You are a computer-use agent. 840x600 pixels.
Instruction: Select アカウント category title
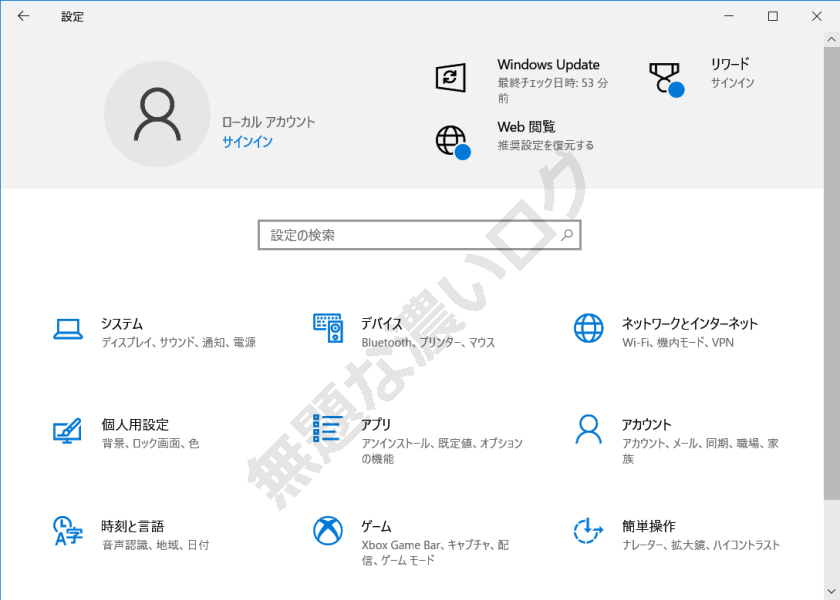pyautogui.click(x=646, y=425)
